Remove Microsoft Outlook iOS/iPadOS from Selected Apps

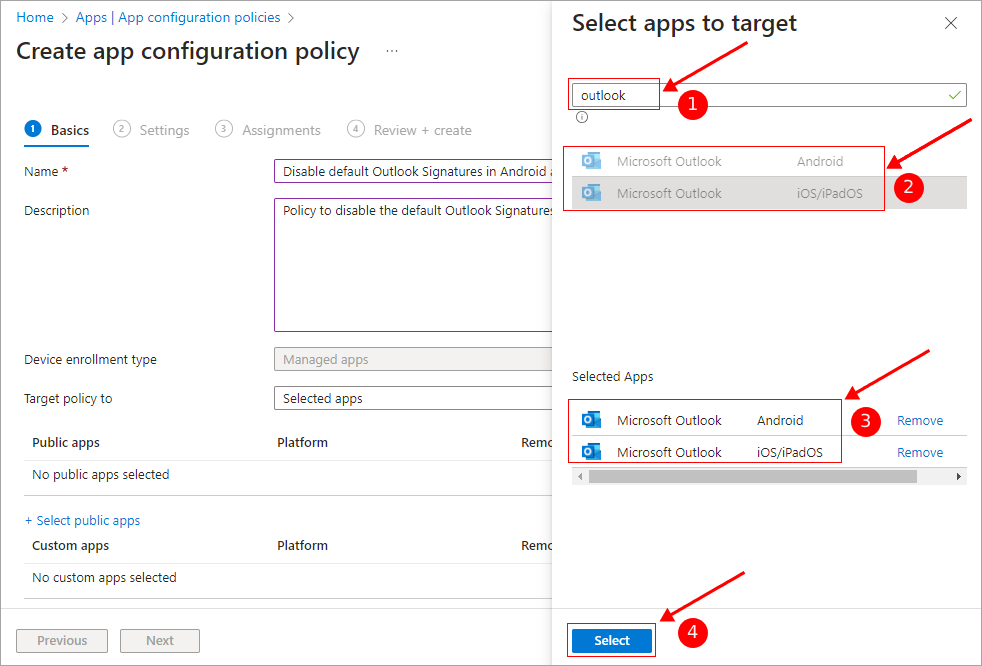pyautogui.click(x=919, y=452)
